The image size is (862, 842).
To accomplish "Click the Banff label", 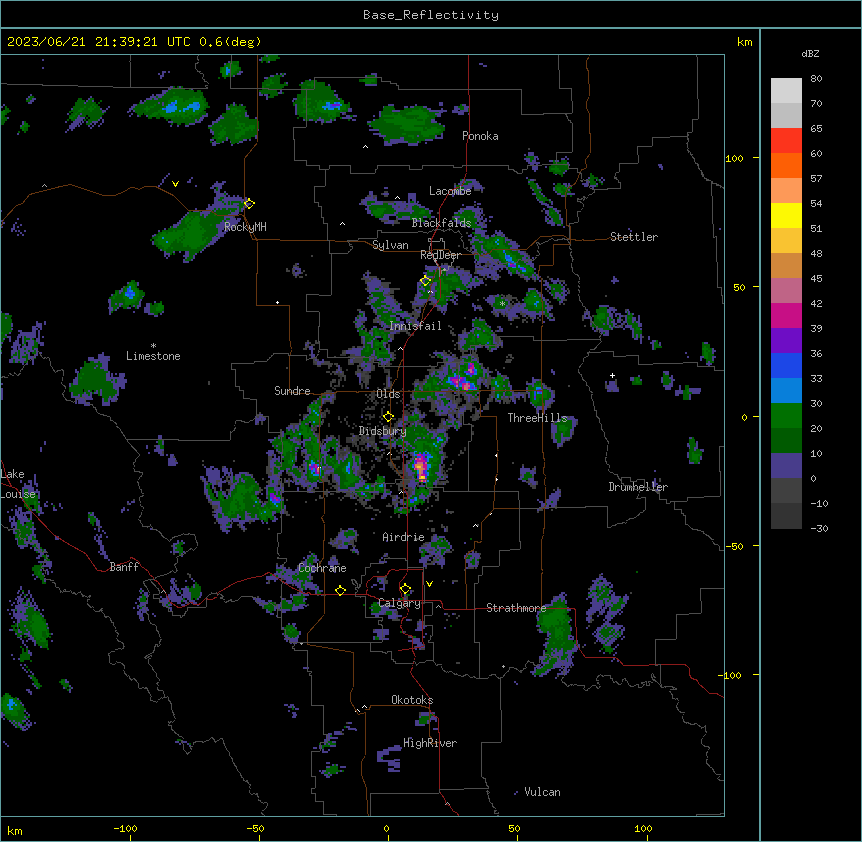I will [124, 567].
